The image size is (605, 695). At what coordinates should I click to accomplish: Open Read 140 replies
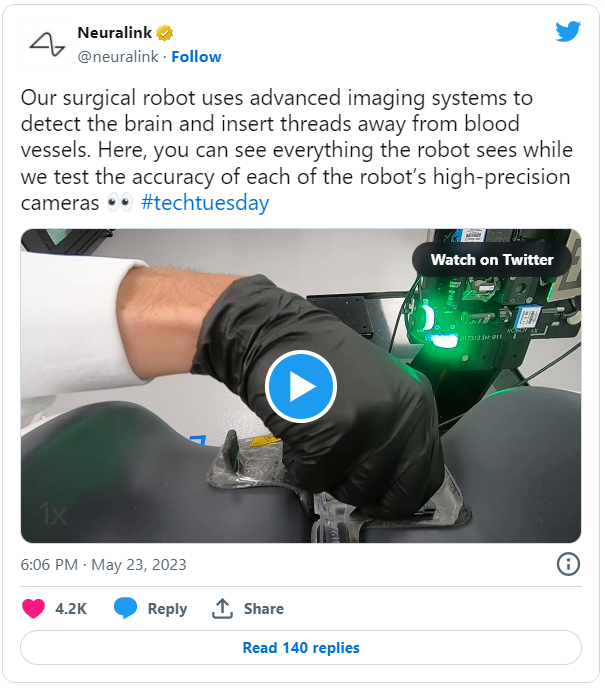tap(301, 648)
